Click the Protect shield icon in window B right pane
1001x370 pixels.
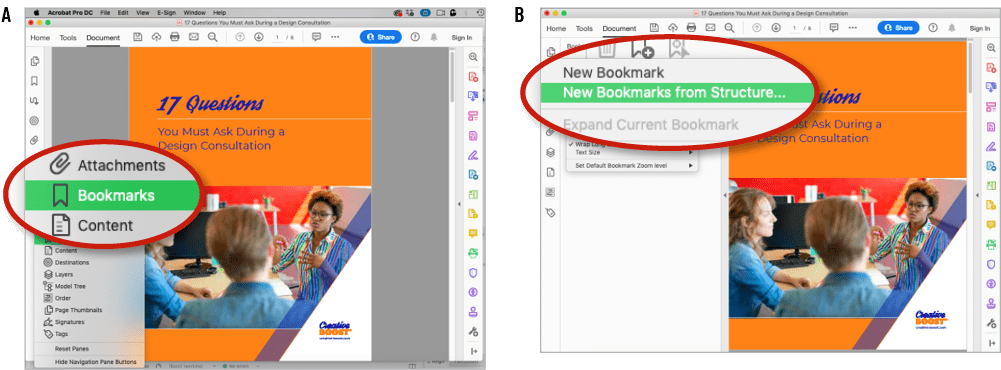[991, 264]
